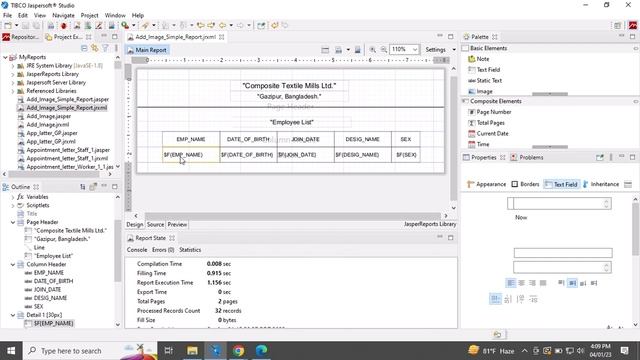Screen dimensions: 640x360
Task: Open the Project menu
Action: pyautogui.click(x=89, y=15)
